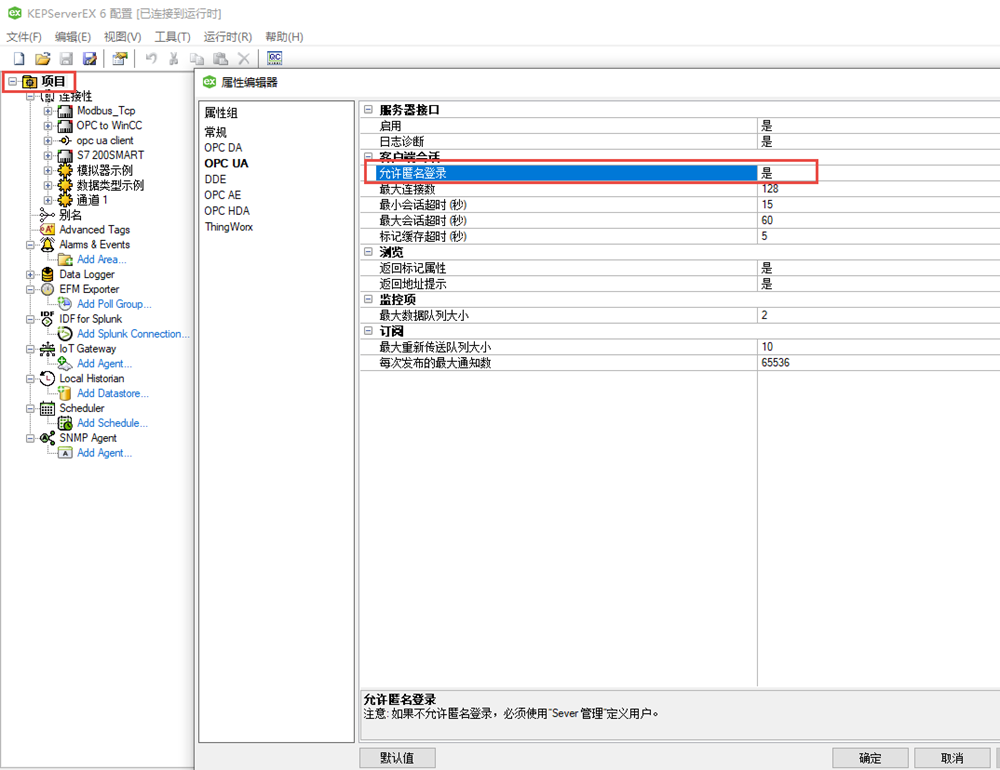Click the Save toolbar icon
The height and width of the screenshot is (770, 1000).
pos(66,59)
